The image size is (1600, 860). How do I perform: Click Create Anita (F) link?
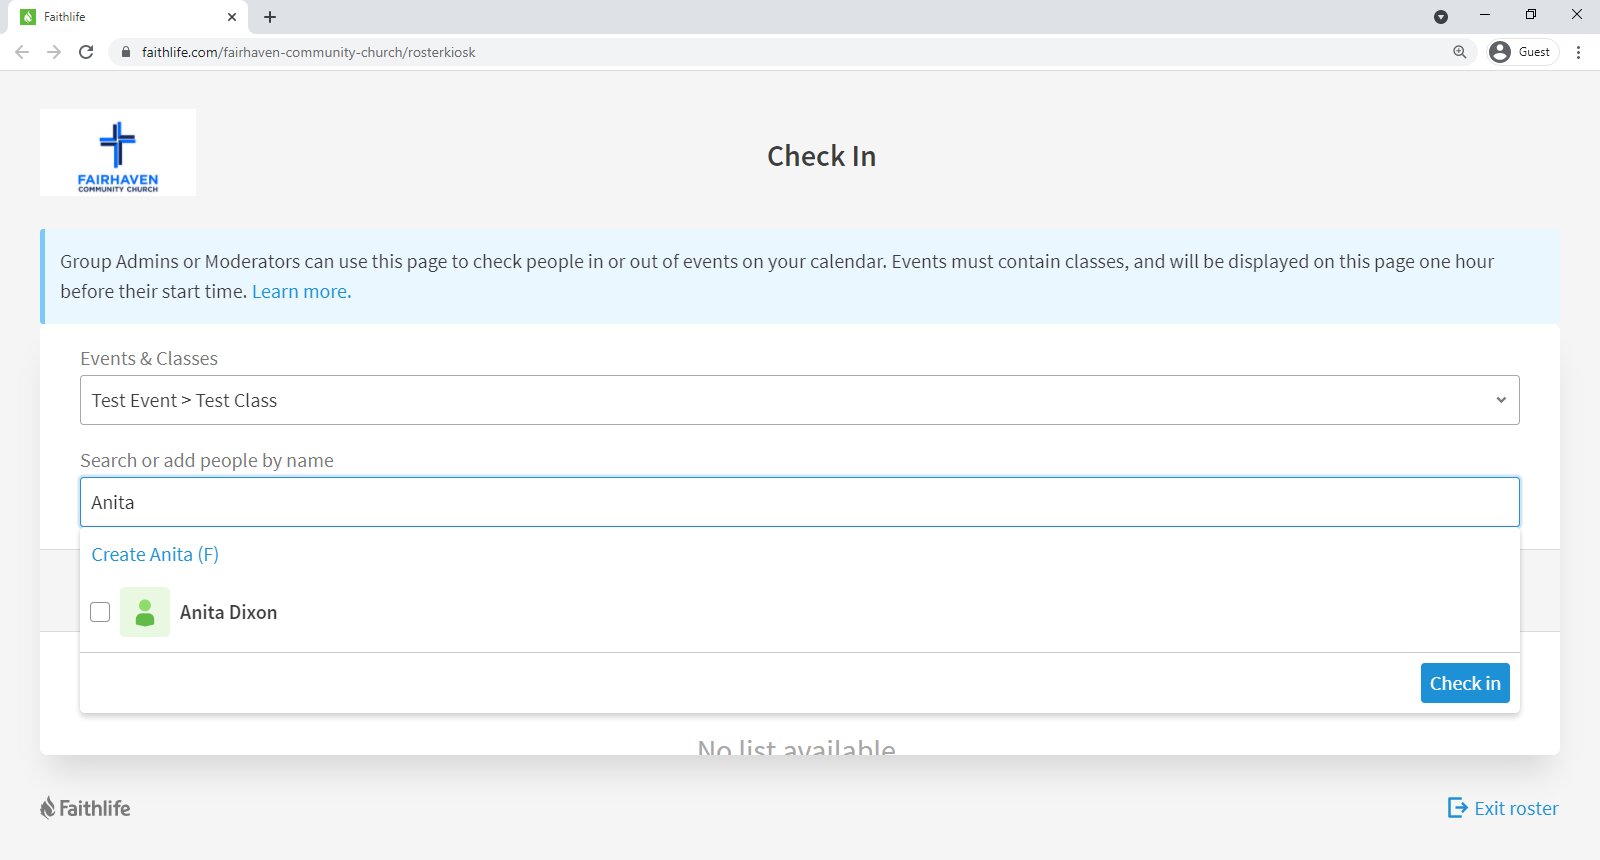coord(155,555)
